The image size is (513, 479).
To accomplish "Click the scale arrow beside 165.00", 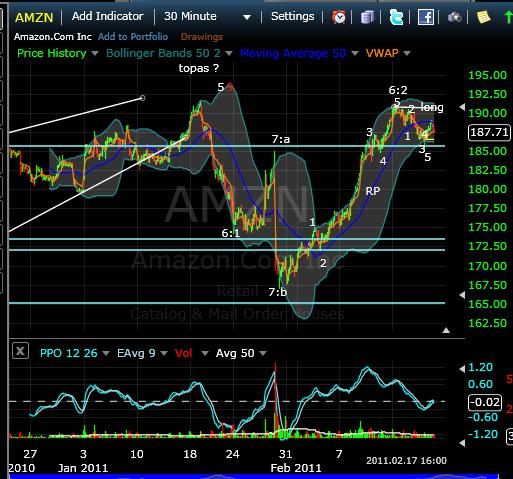I will 462,295.
